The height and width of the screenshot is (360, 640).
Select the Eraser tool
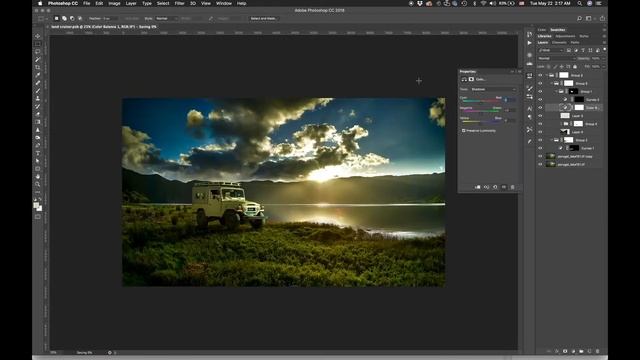[38, 114]
